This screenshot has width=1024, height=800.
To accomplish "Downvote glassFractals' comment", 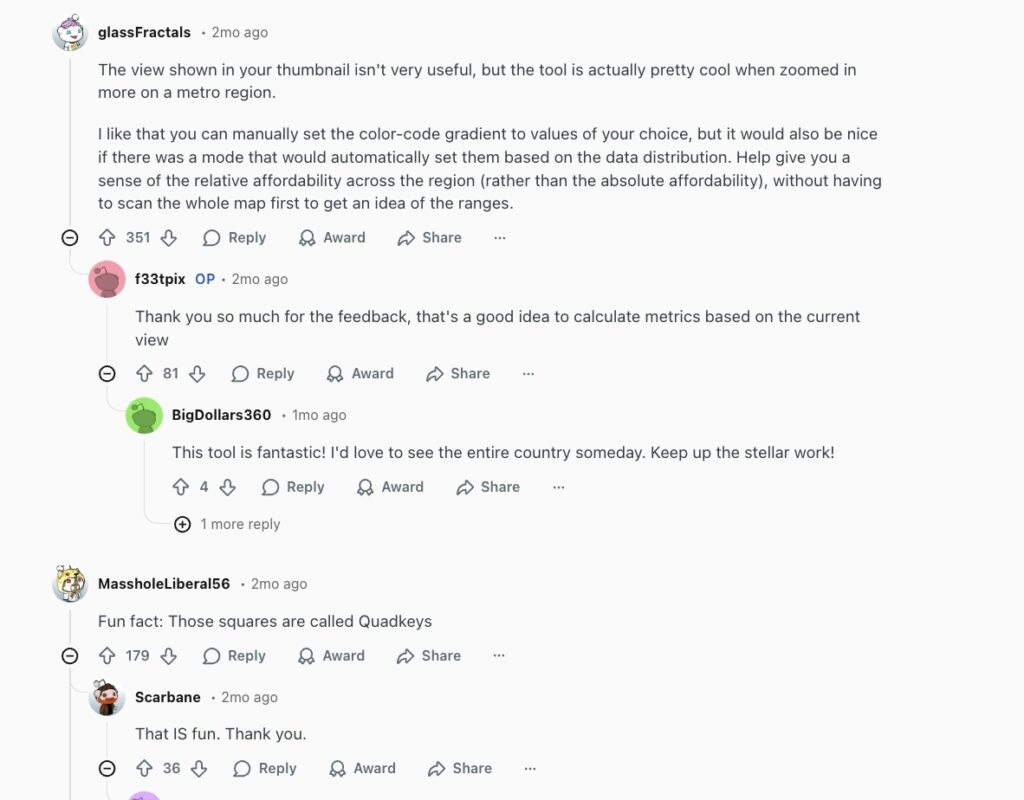I will coord(168,238).
